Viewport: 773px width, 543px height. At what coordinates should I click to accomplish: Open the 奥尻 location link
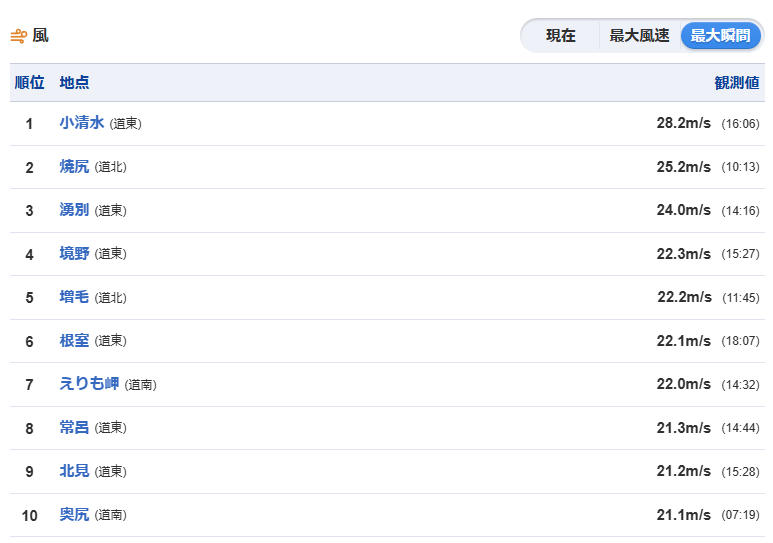click(x=74, y=514)
